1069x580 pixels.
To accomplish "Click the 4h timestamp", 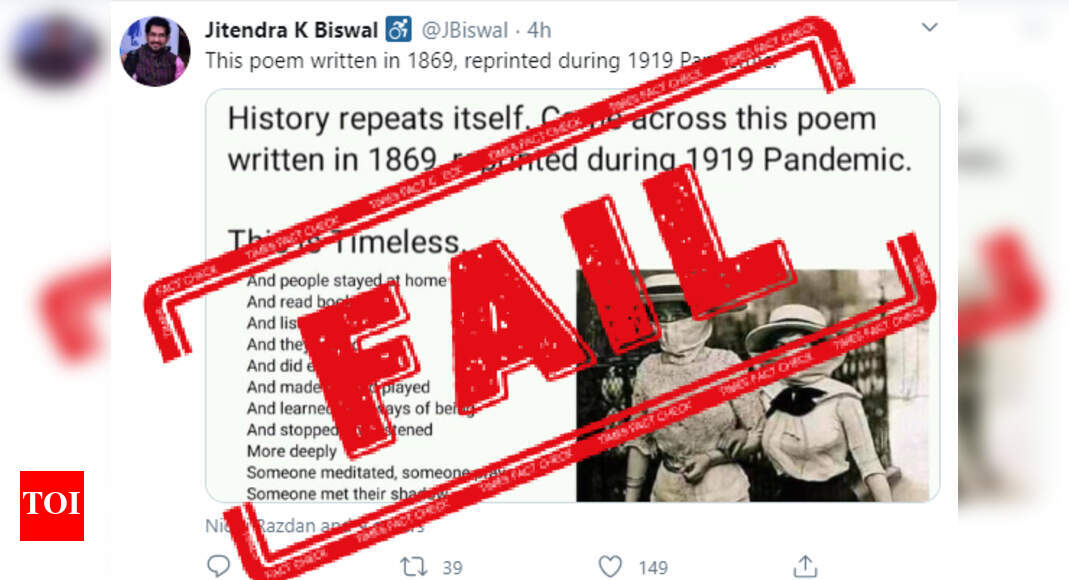I will click(539, 30).
